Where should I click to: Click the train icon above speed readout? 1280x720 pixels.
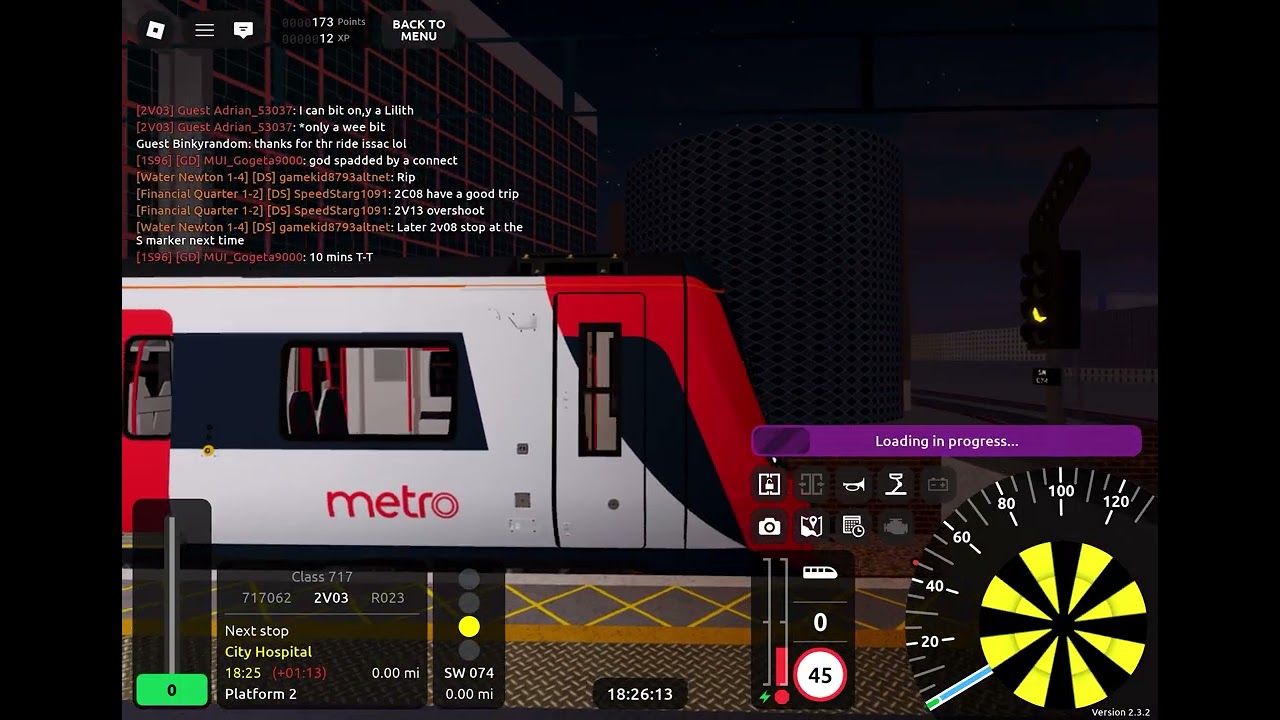[820, 573]
